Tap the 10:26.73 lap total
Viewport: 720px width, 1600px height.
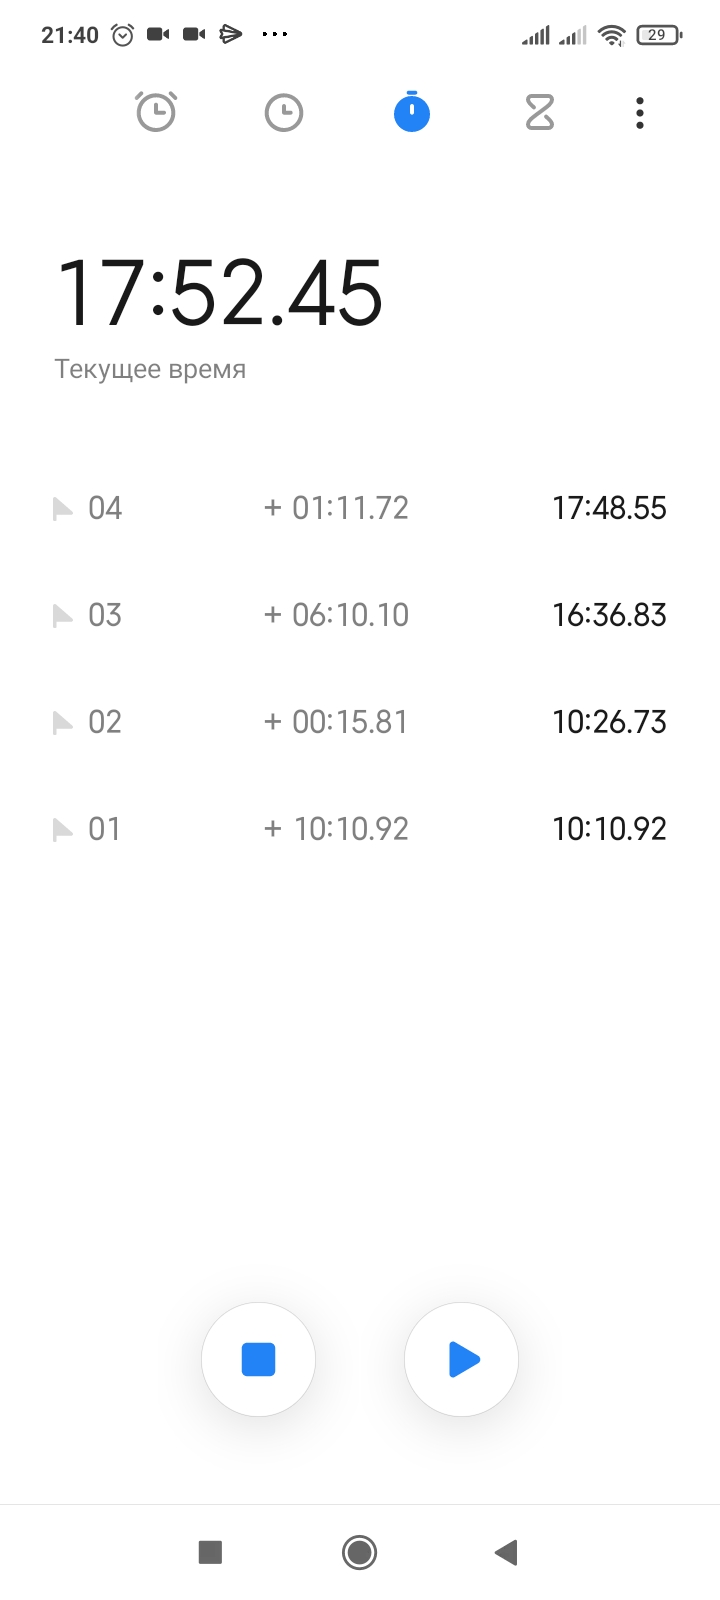click(609, 722)
